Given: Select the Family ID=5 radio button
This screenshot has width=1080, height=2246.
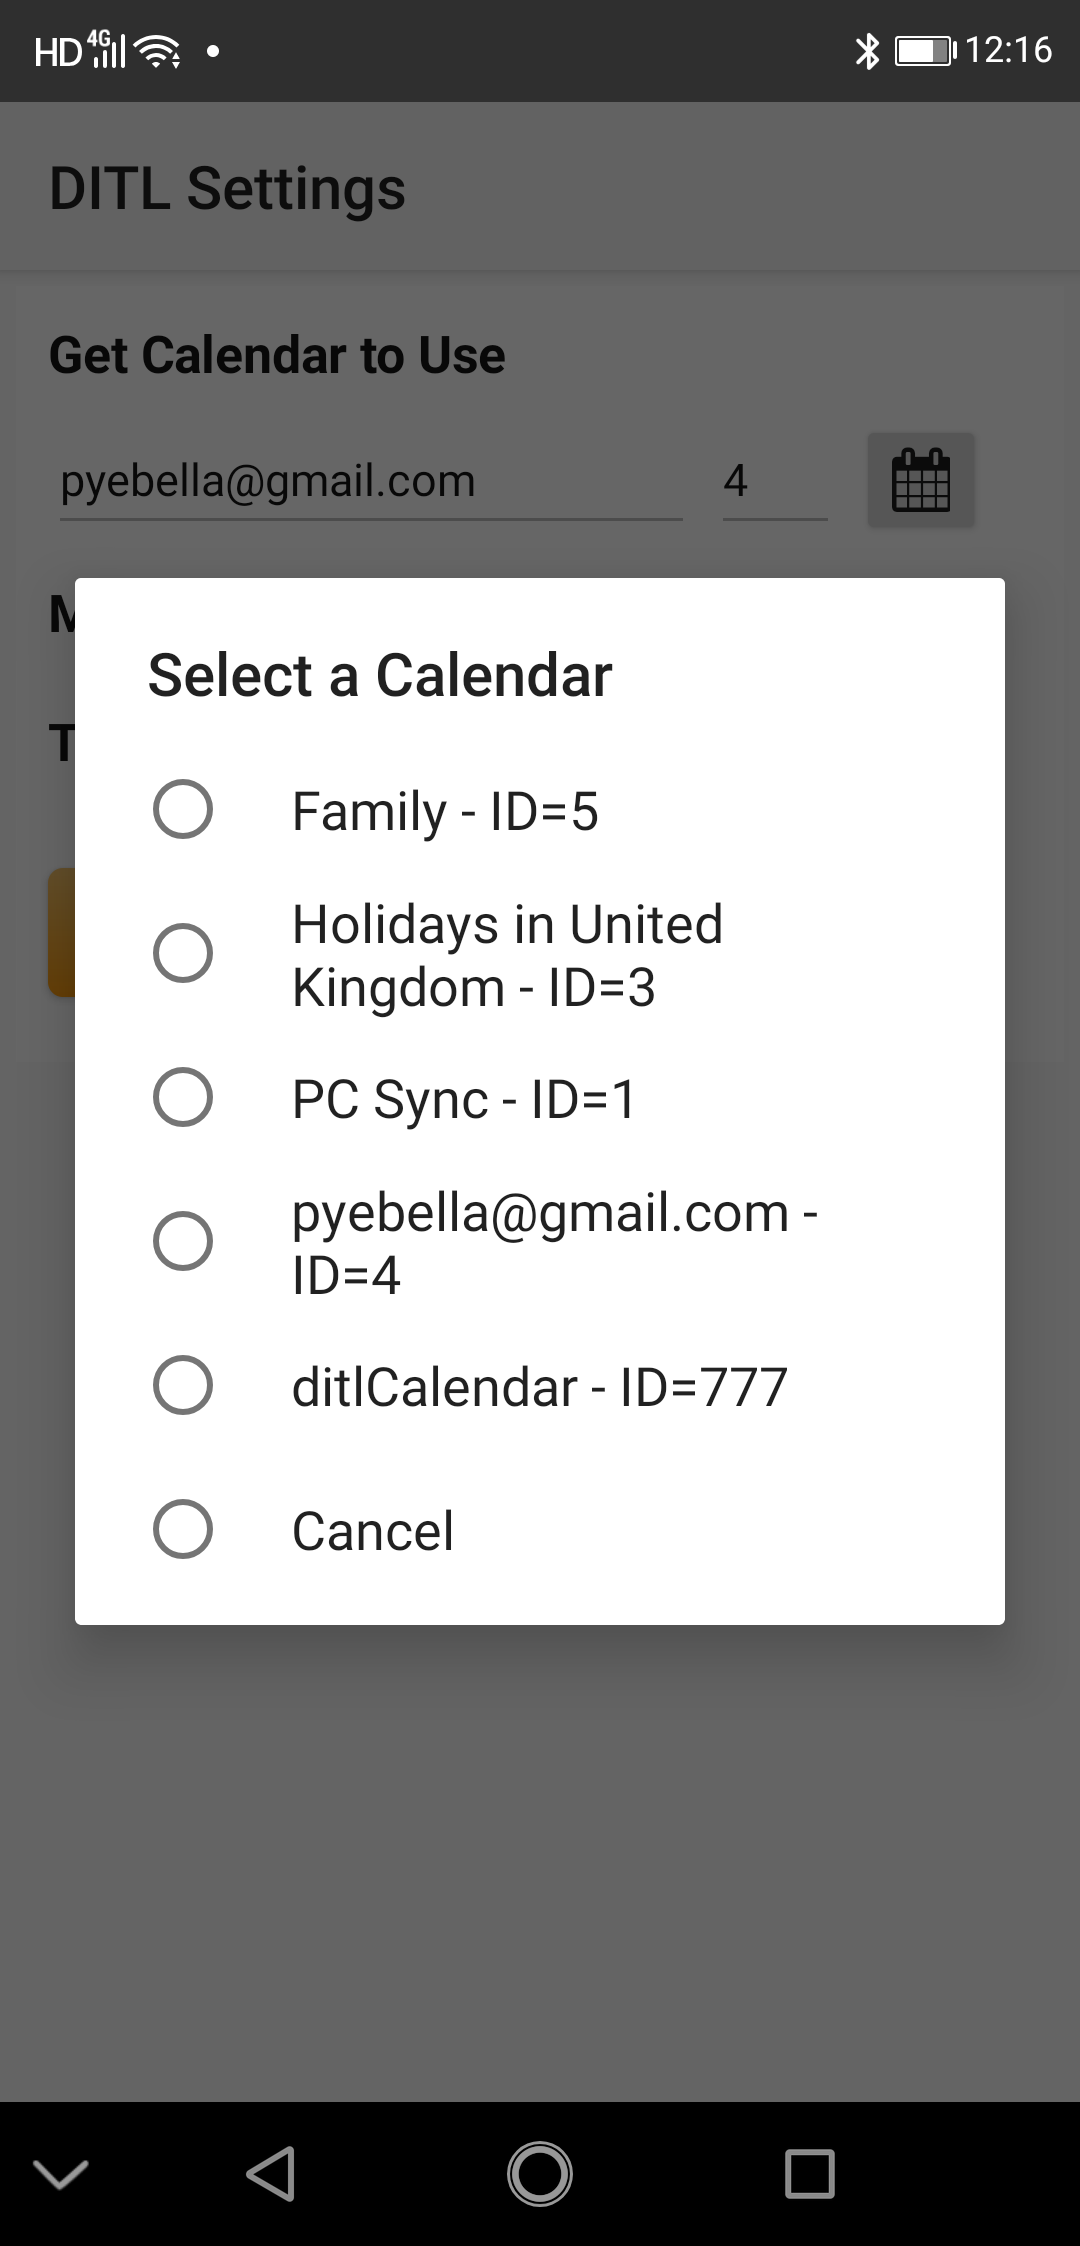Looking at the screenshot, I should tap(183, 809).
